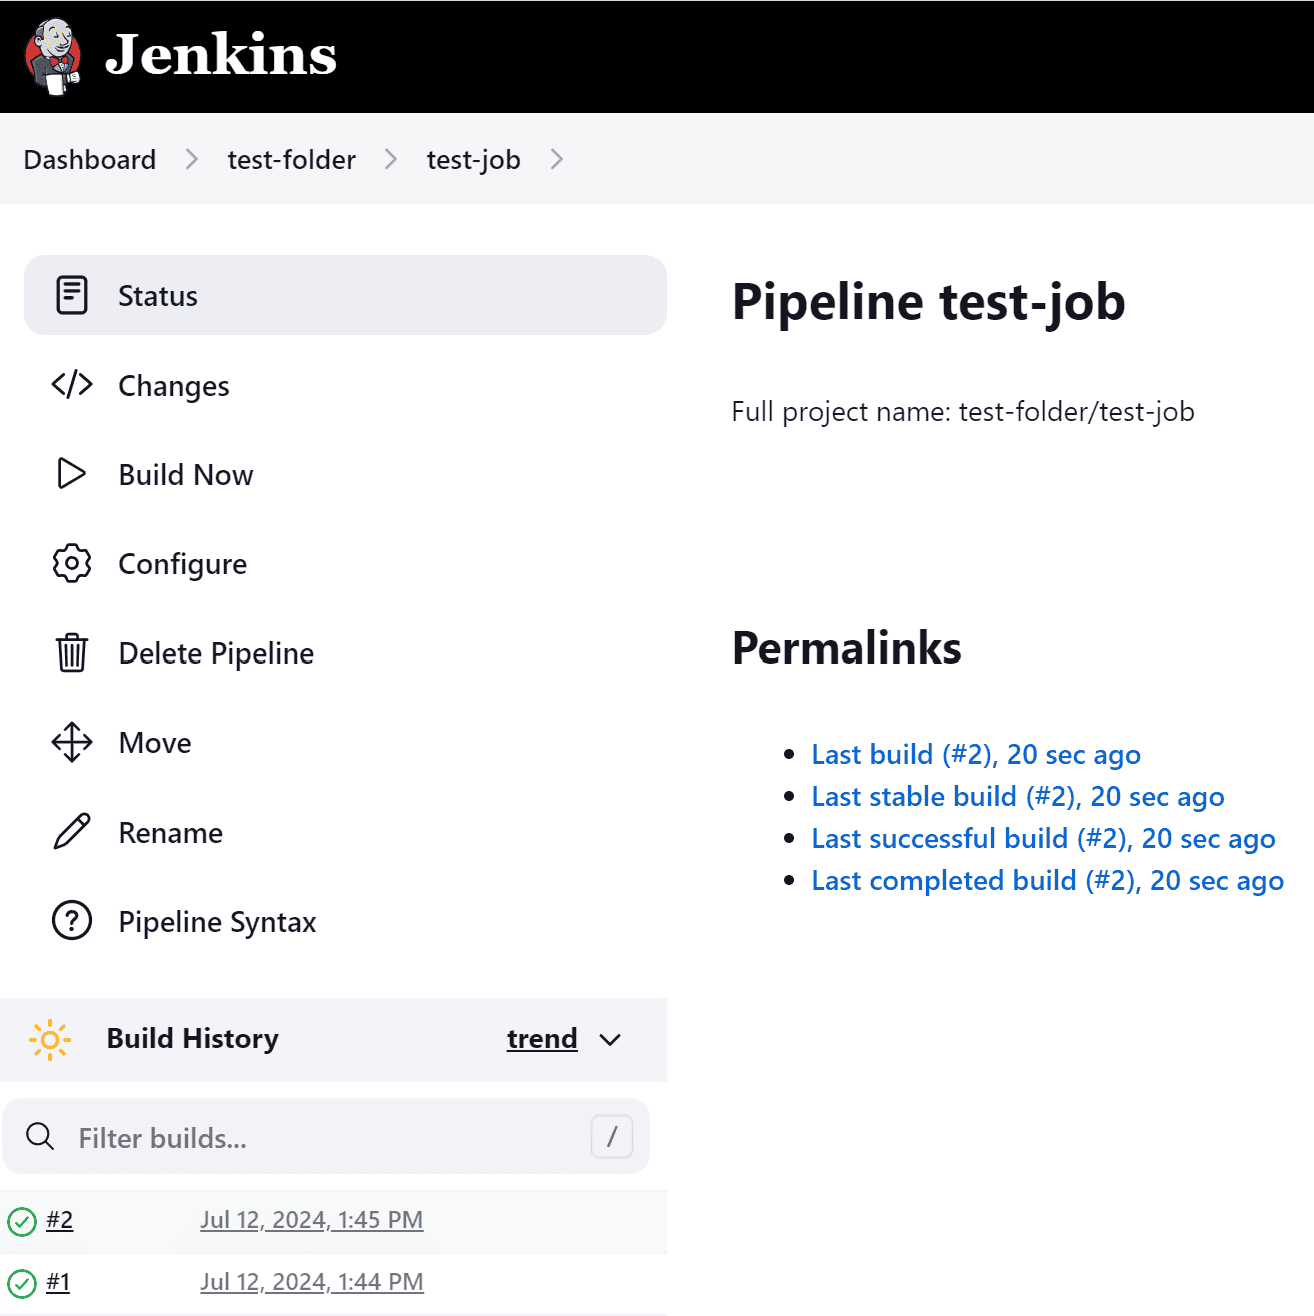Go to Dashboard in breadcrumb

click(90, 160)
